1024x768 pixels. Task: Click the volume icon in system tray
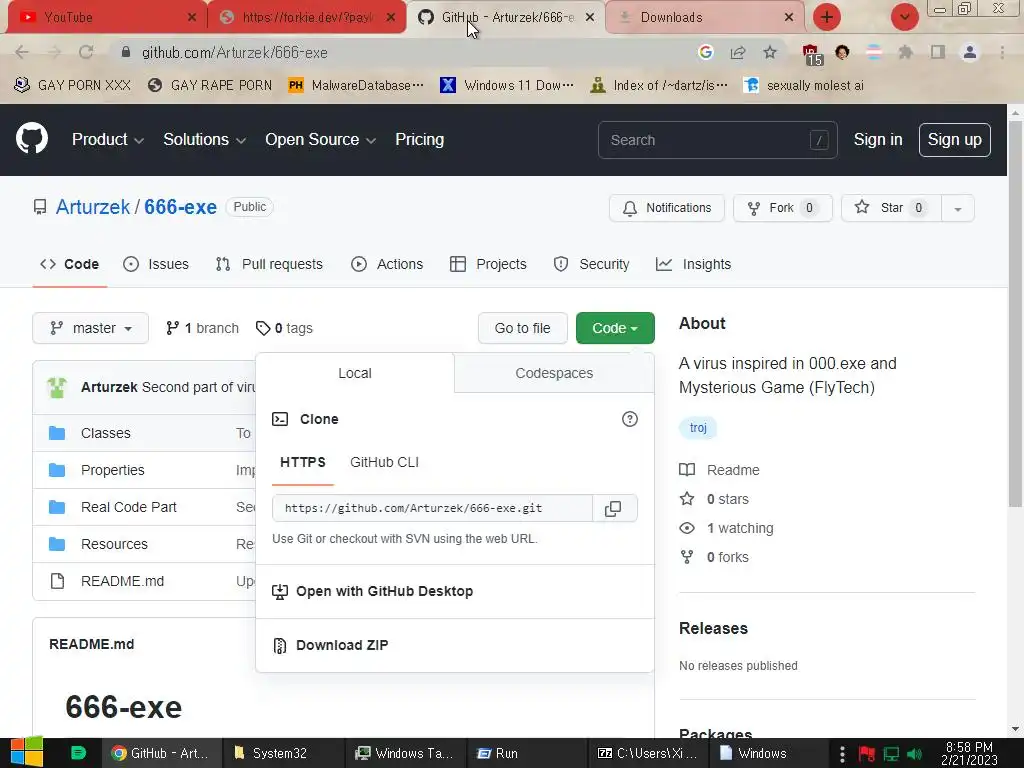click(x=915, y=754)
